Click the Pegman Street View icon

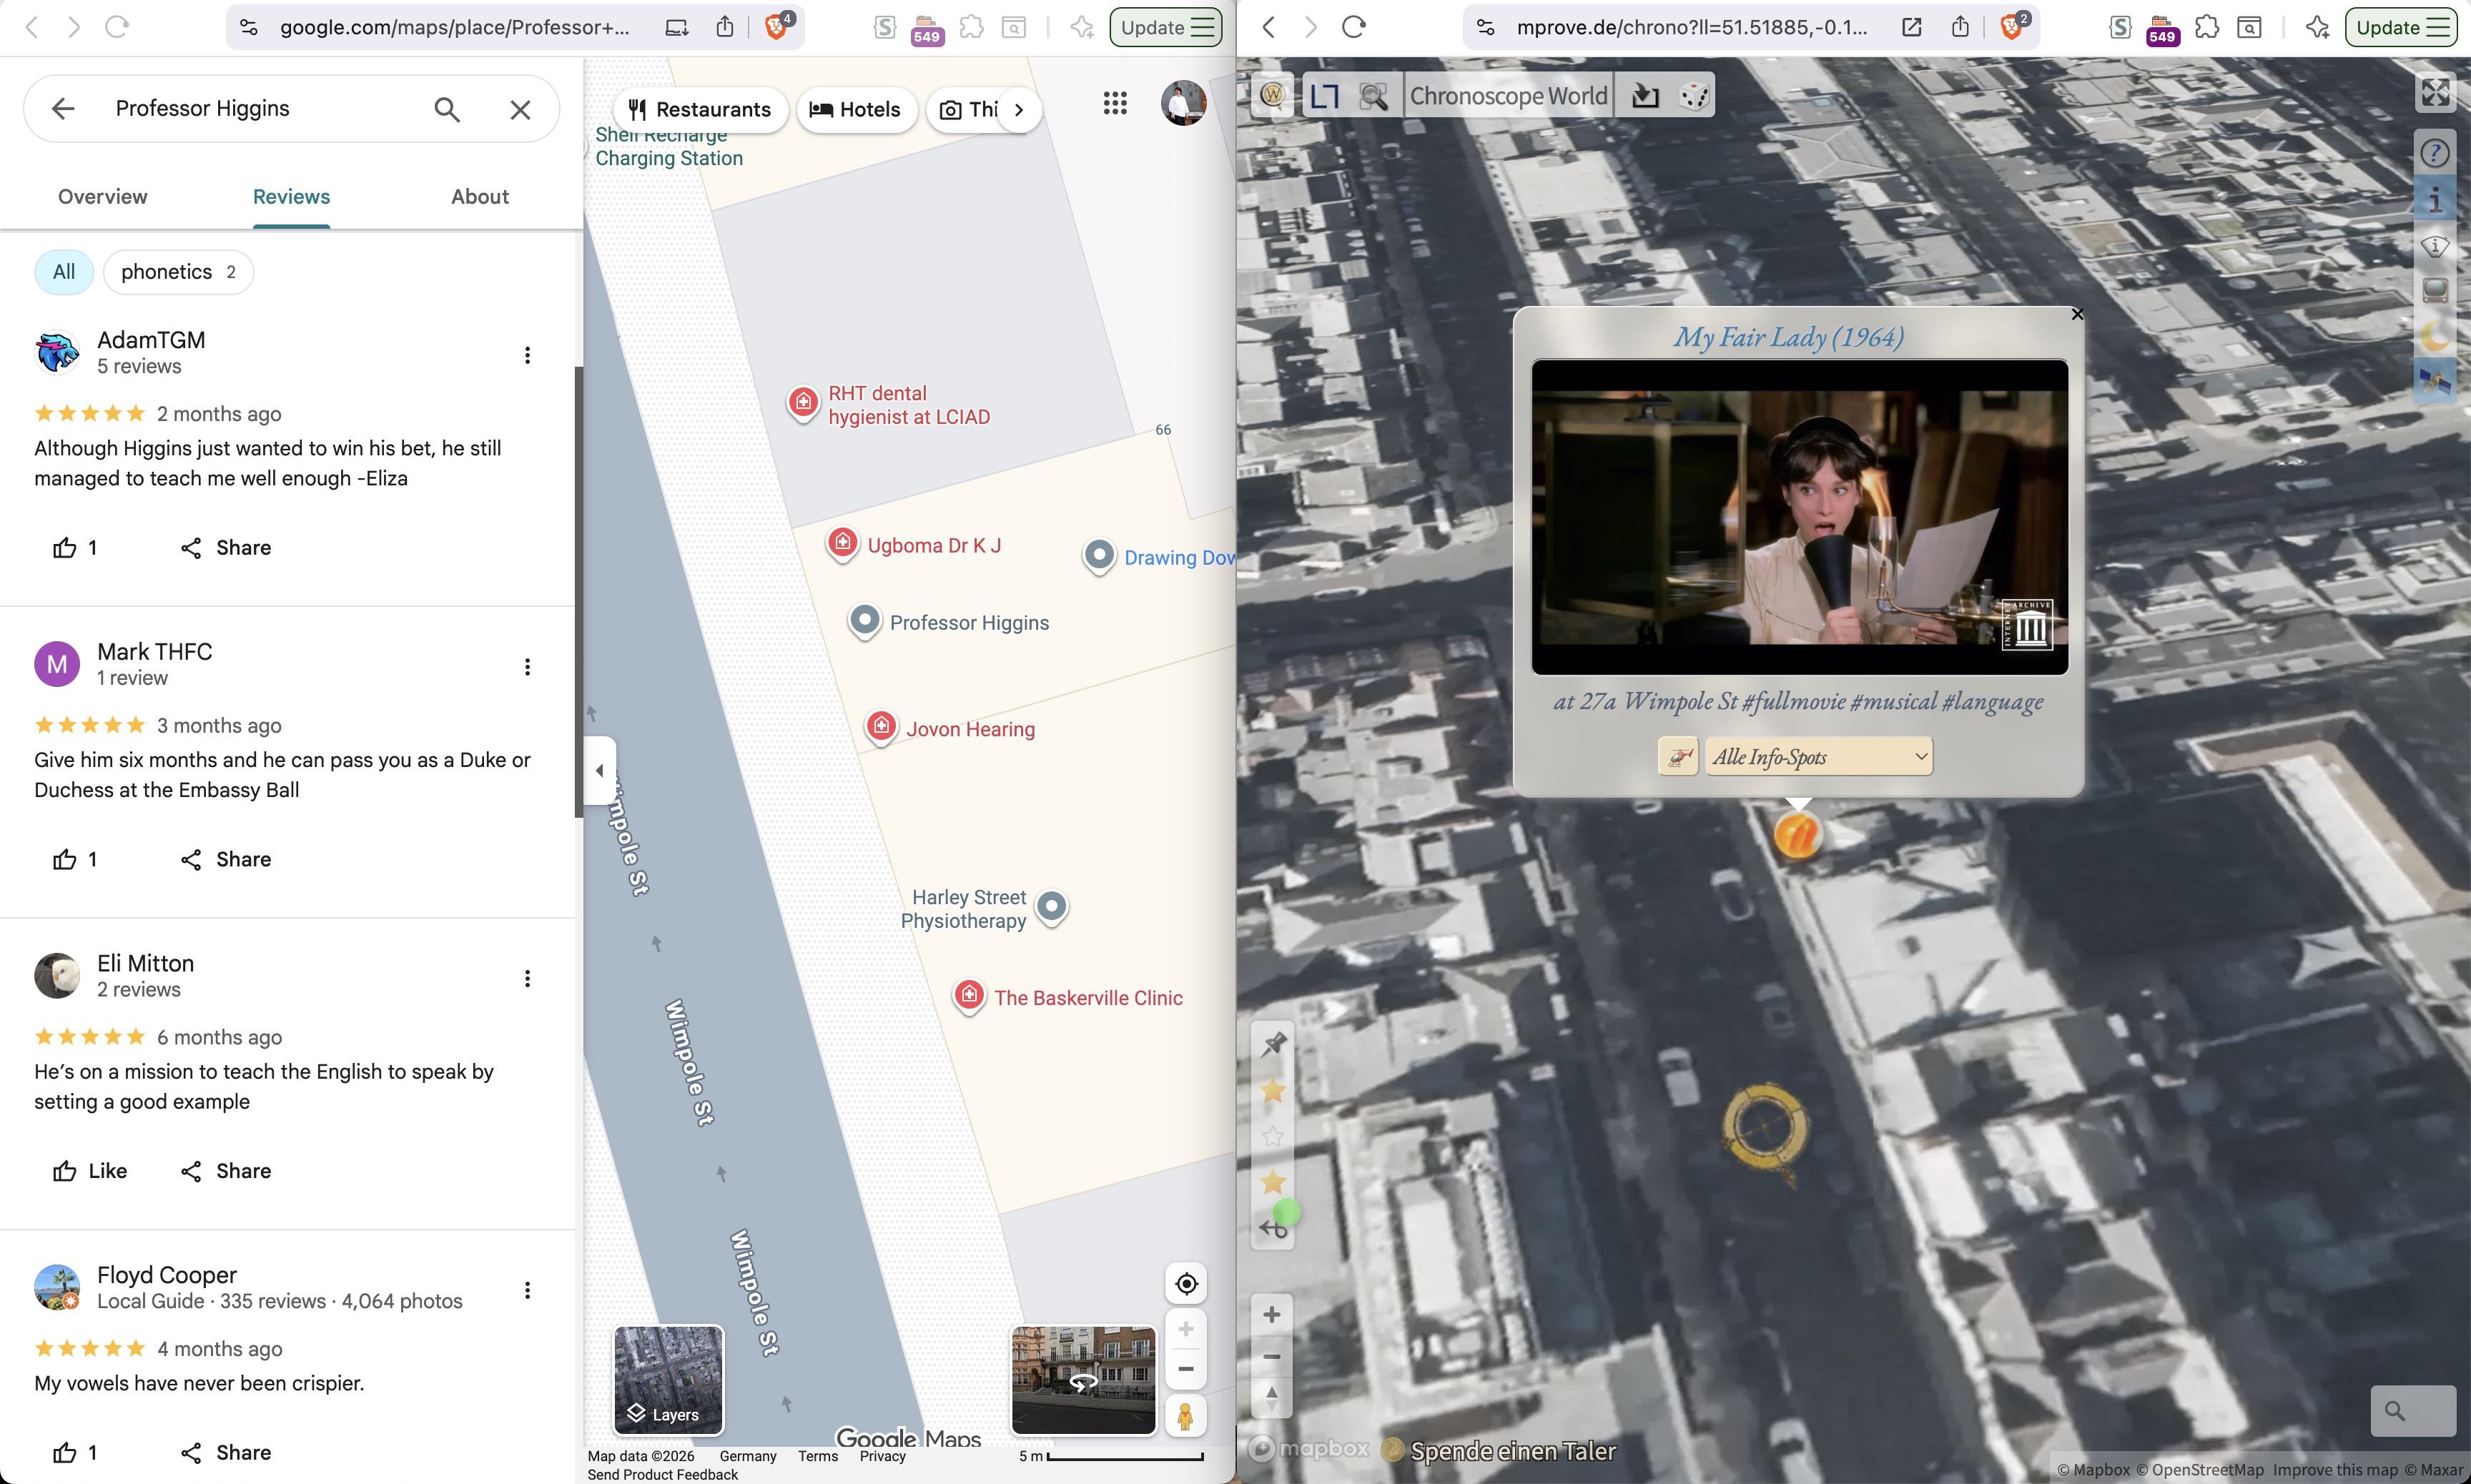pyautogui.click(x=1185, y=1415)
